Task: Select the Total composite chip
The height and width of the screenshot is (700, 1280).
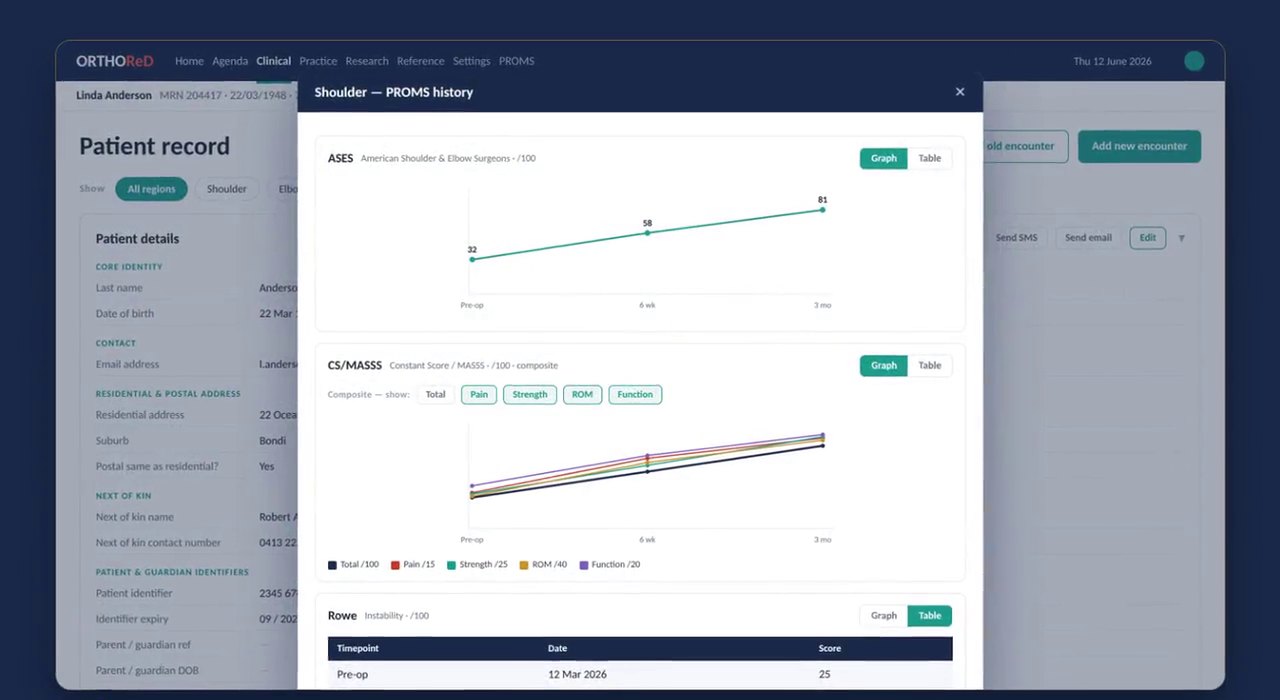Action: 435,394
